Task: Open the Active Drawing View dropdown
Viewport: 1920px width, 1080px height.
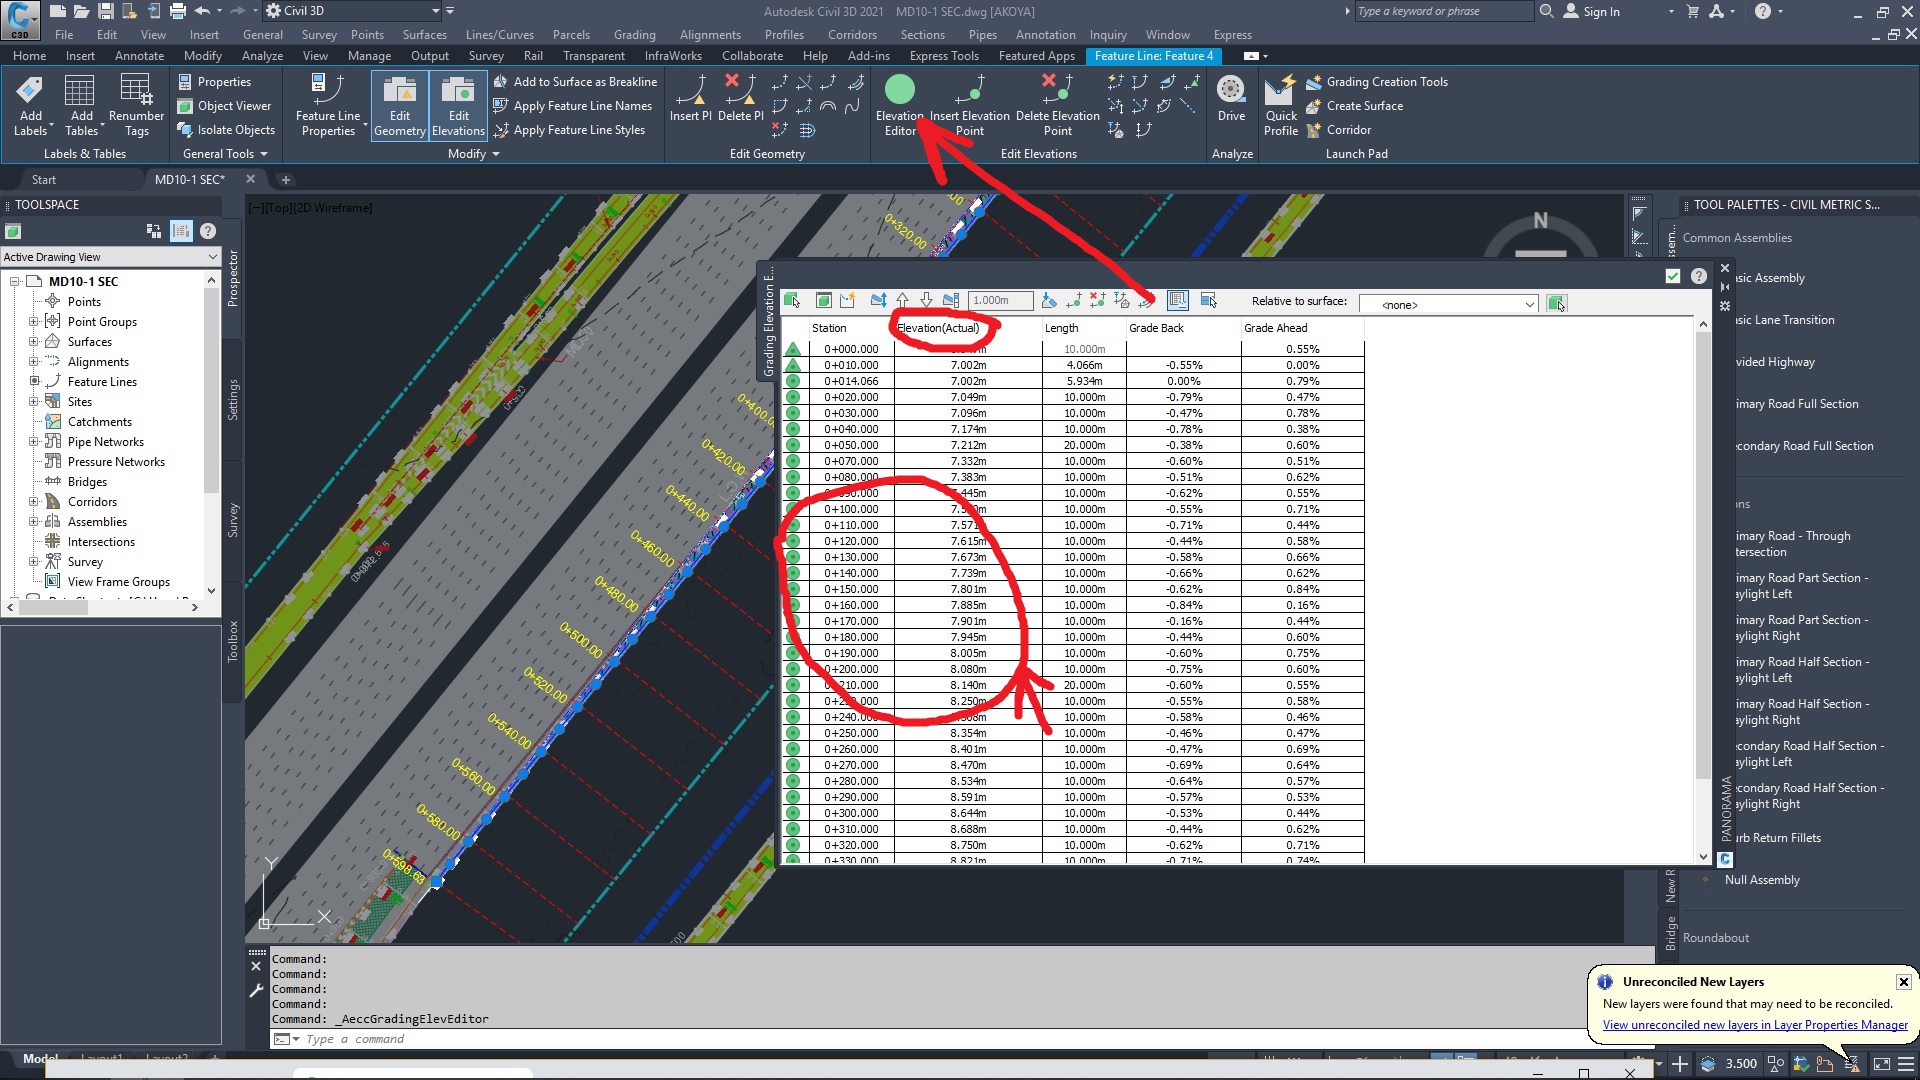Action: 211,256
